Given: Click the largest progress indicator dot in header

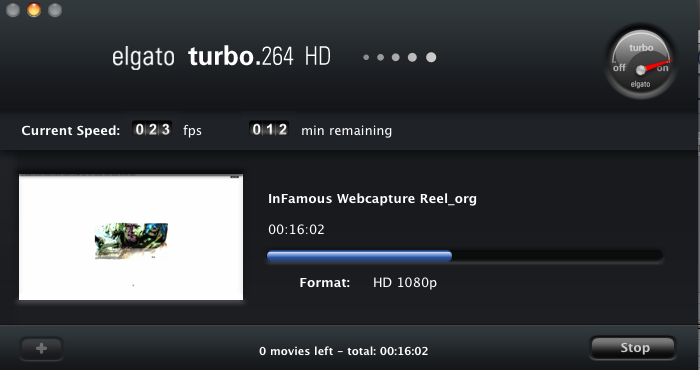Looking at the screenshot, I should tap(431, 57).
